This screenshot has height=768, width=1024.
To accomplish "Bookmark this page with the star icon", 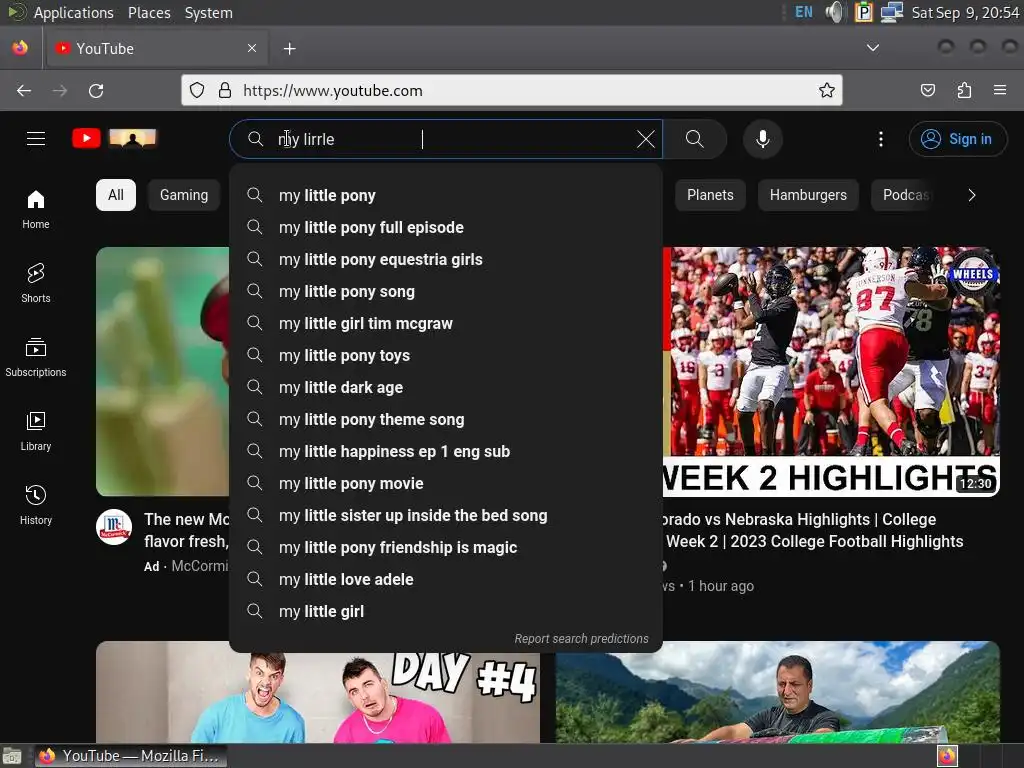I will 827,91.
